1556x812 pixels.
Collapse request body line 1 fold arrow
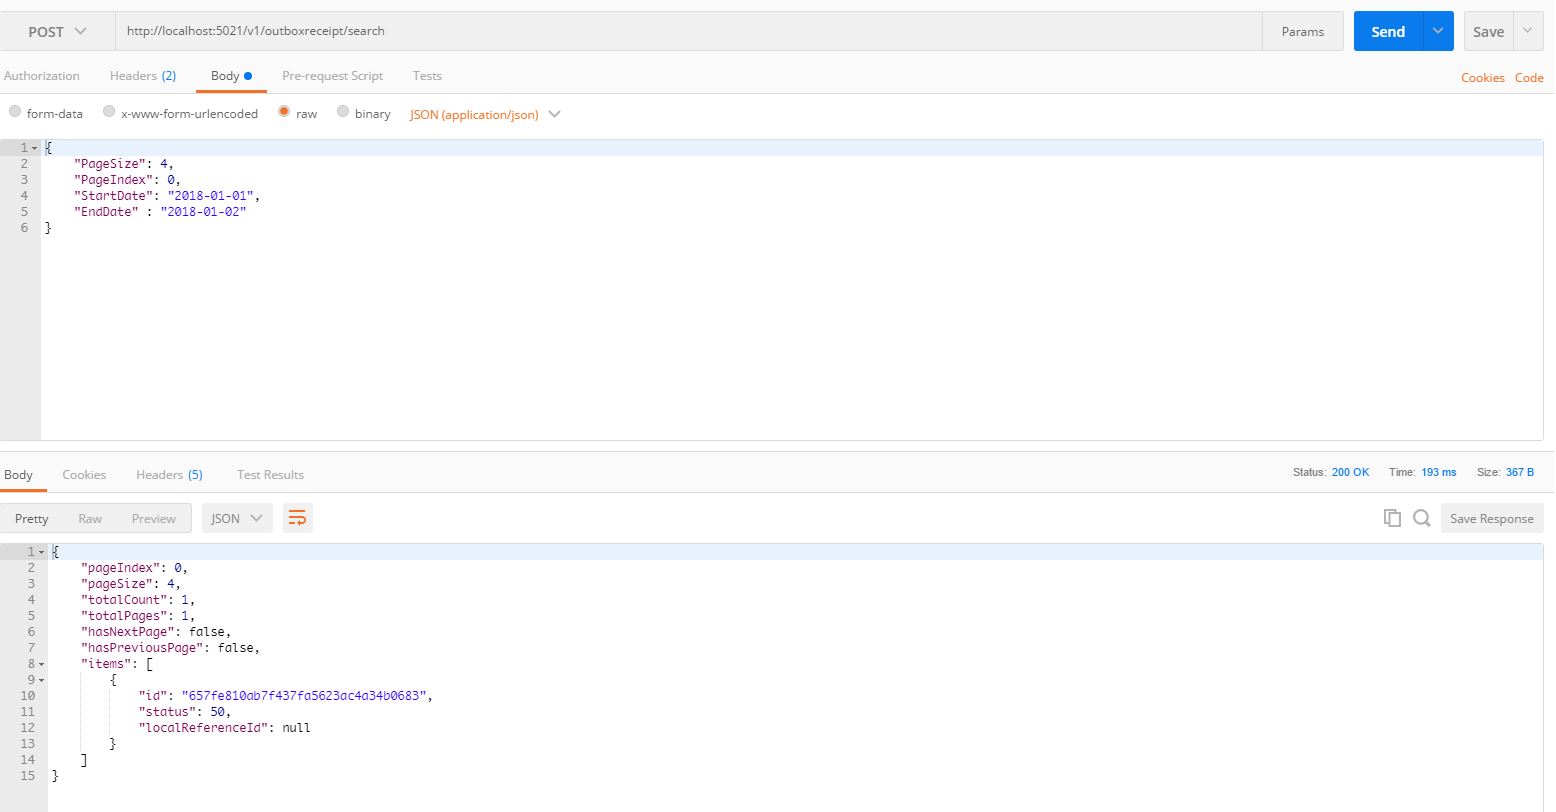pos(35,148)
